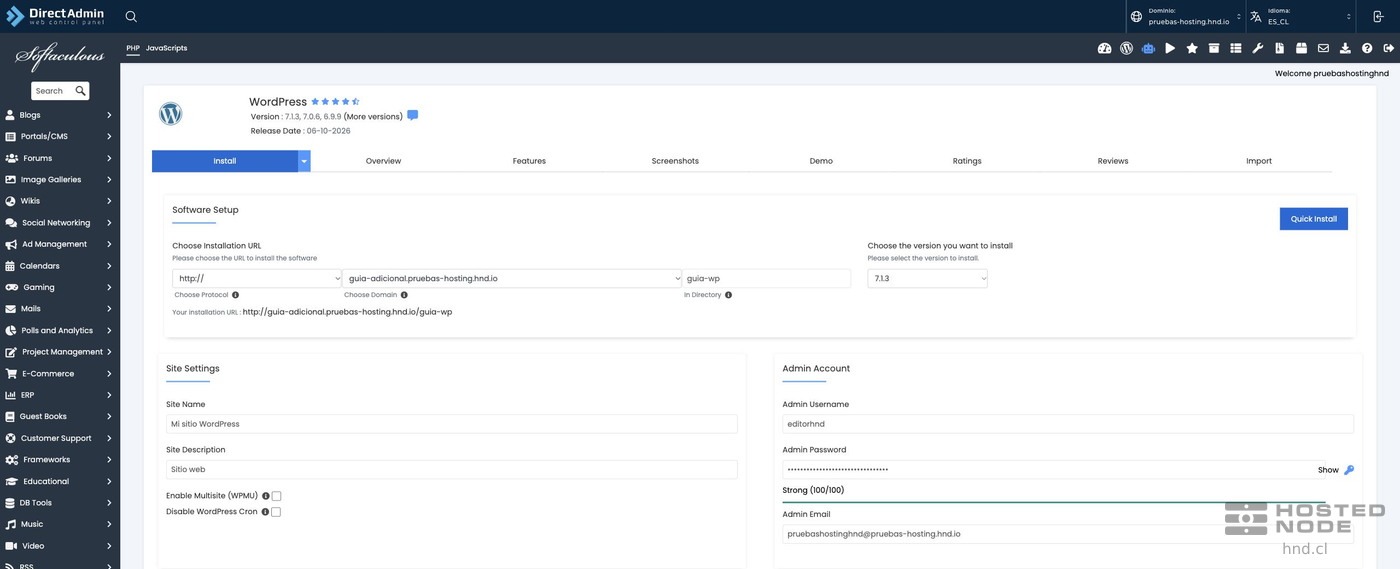Enable the Multisite (WPMU) checkbox
This screenshot has height=569, width=1400.
coord(276,496)
